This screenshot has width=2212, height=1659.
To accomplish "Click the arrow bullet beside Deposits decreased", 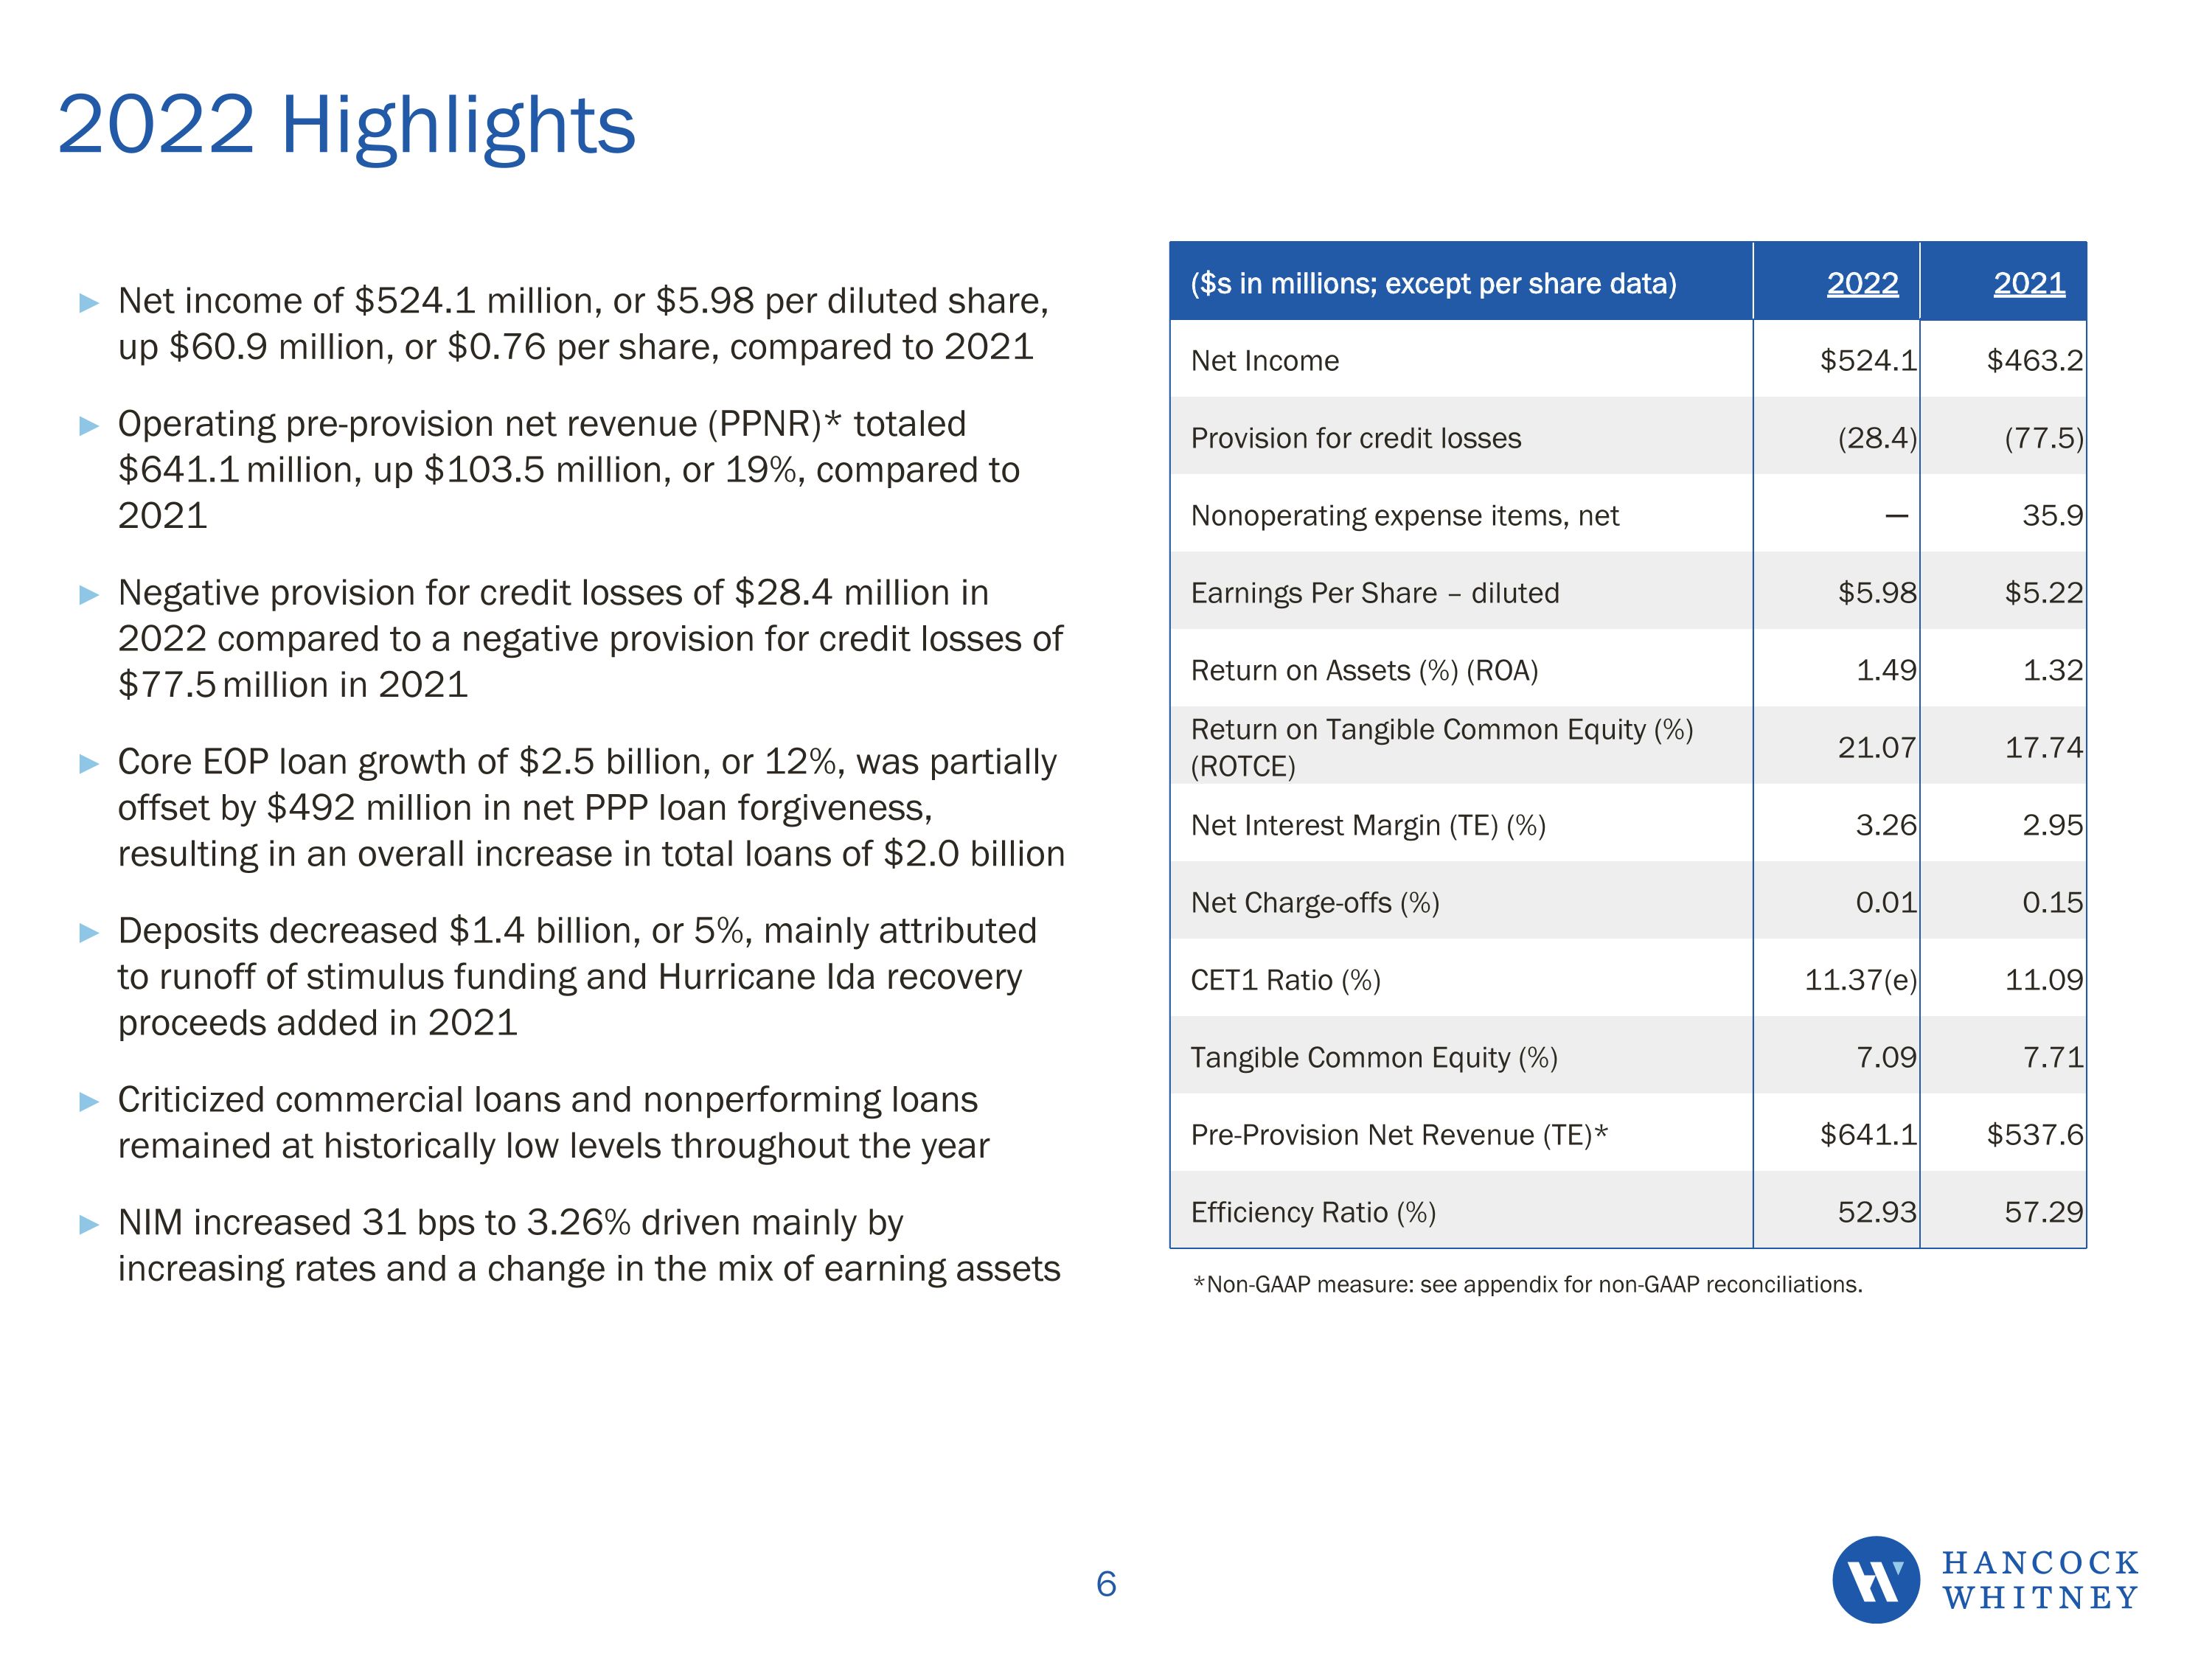I will point(89,933).
